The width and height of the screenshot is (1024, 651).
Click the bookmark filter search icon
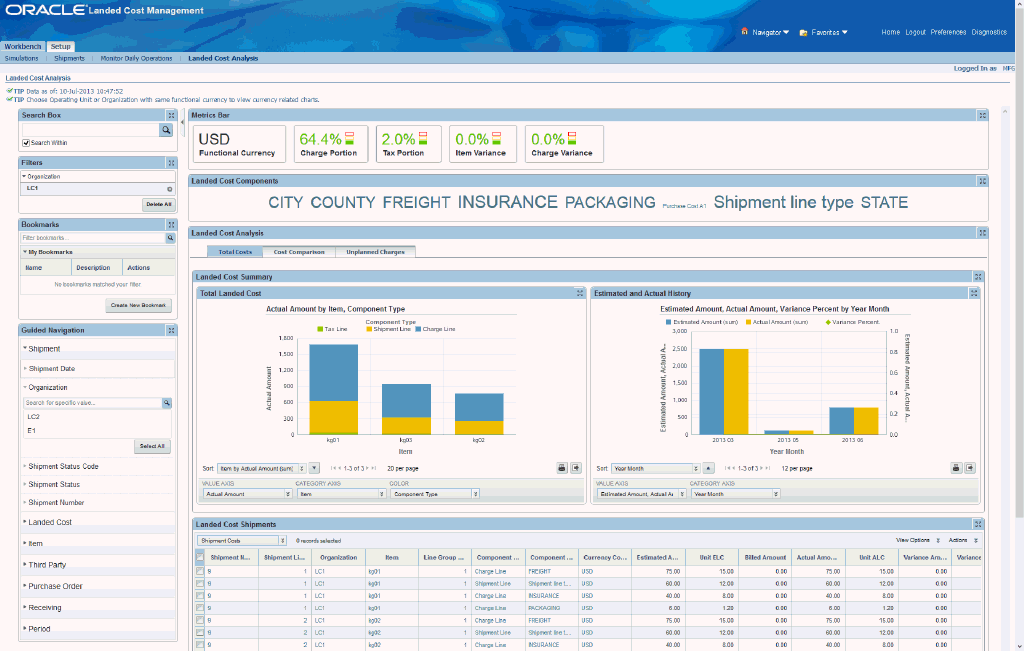[x=170, y=238]
